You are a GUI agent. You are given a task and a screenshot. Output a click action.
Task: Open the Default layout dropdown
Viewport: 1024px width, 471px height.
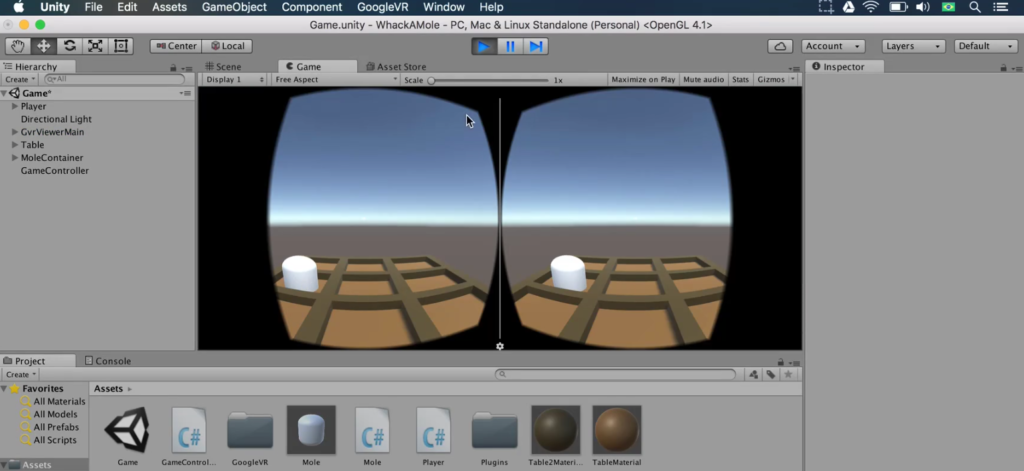tap(986, 46)
